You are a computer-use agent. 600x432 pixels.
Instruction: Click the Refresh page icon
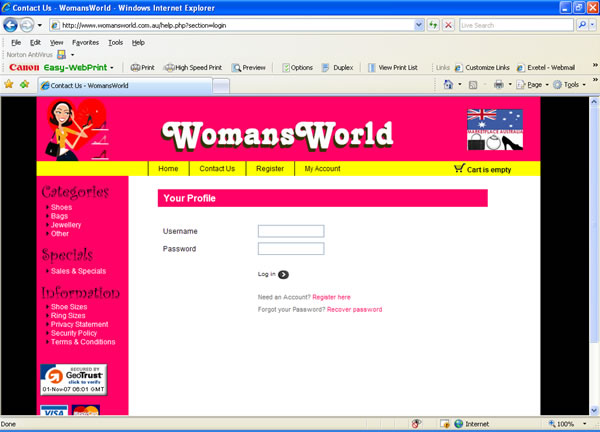coord(434,24)
